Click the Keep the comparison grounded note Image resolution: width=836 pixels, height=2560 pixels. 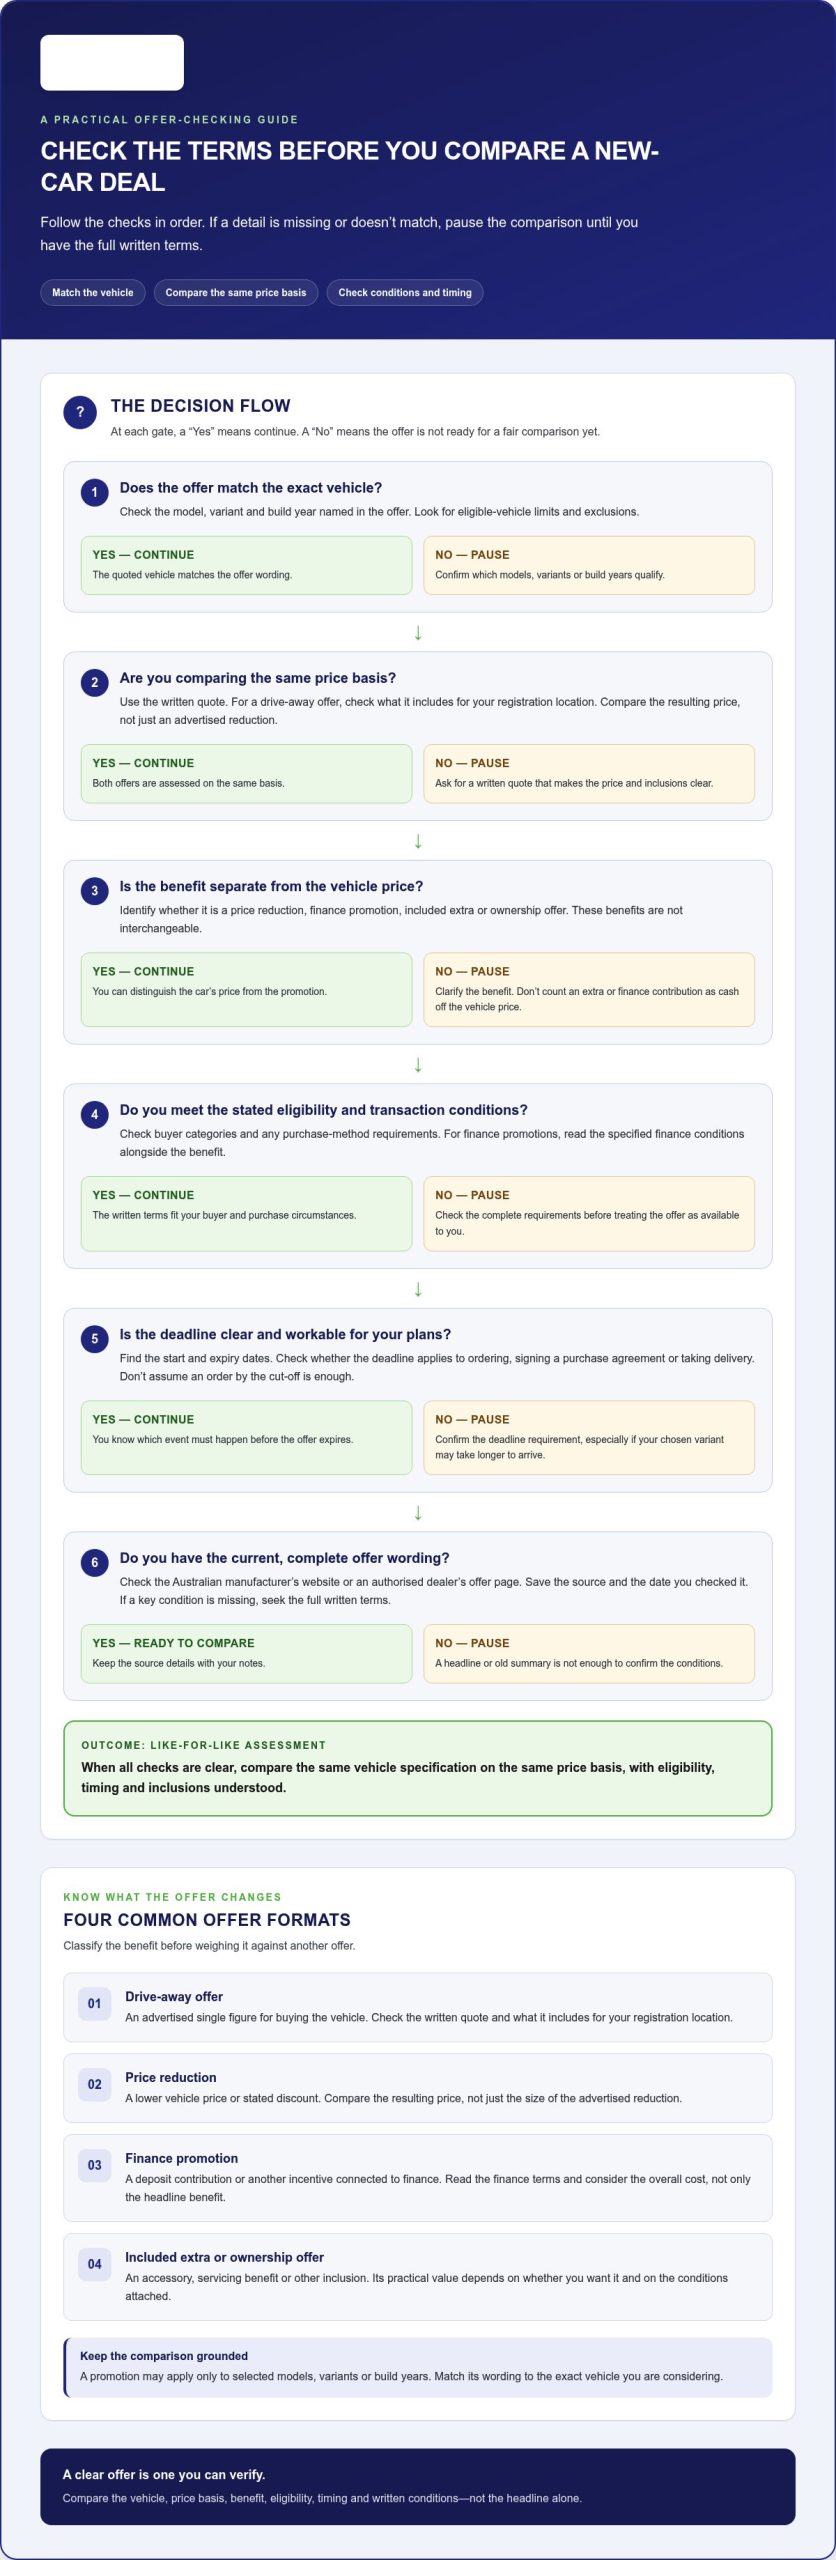(418, 2367)
